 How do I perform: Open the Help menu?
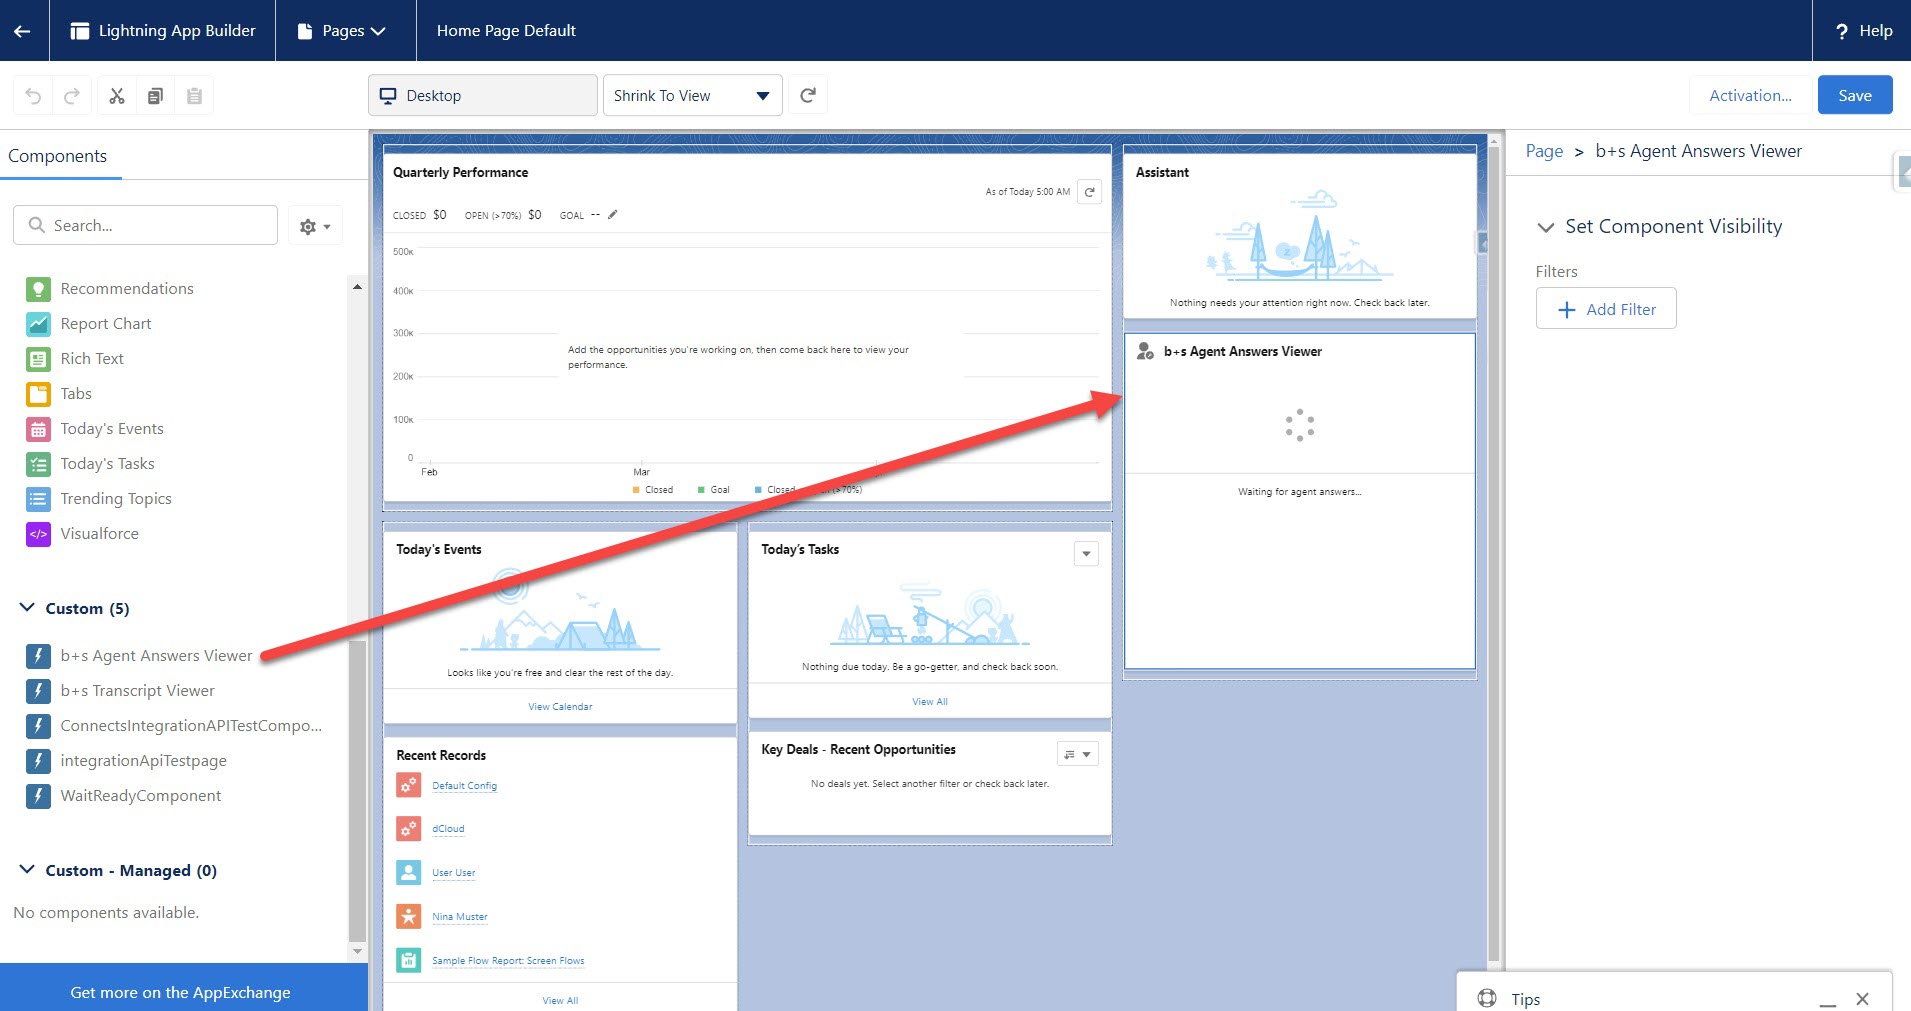[x=1863, y=31]
